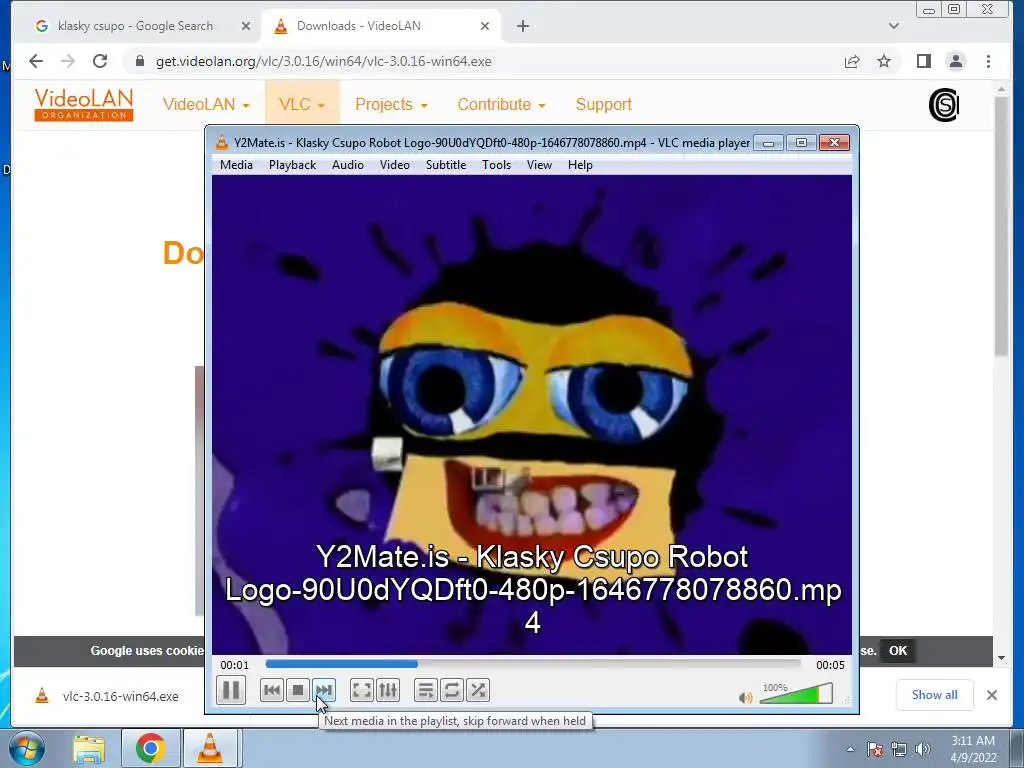This screenshot has height=768, width=1024.
Task: Pause playback in VLC
Action: (231, 690)
